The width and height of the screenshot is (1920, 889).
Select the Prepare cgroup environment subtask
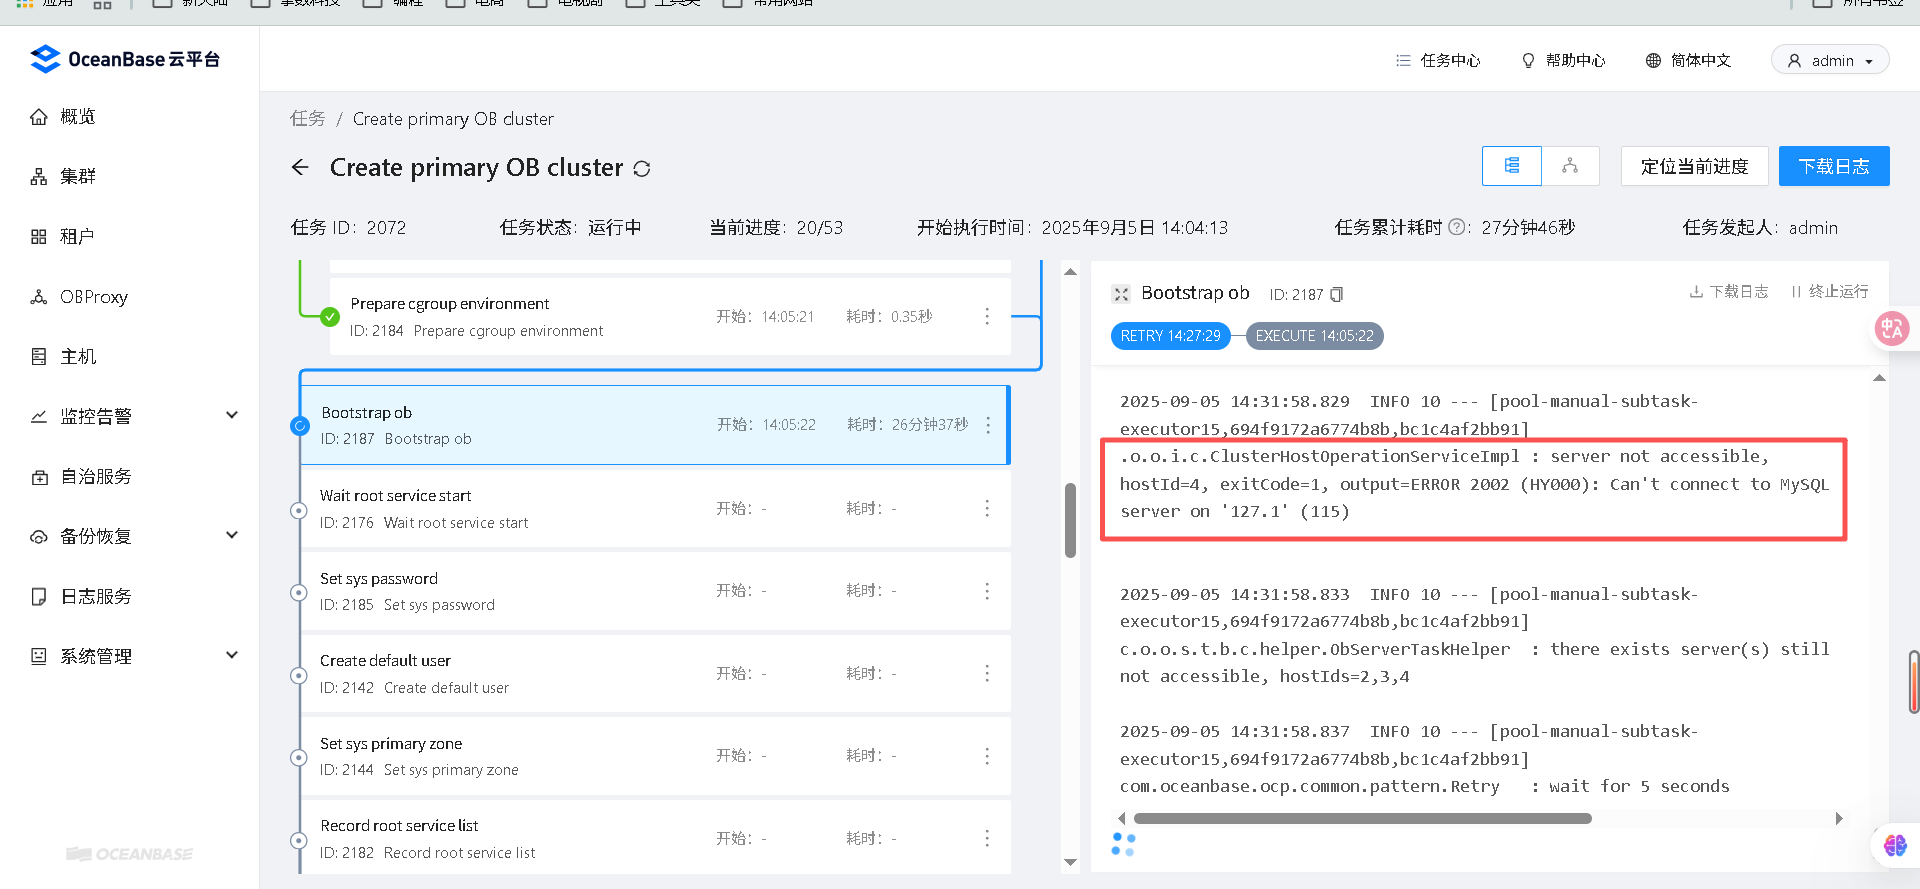click(670, 316)
